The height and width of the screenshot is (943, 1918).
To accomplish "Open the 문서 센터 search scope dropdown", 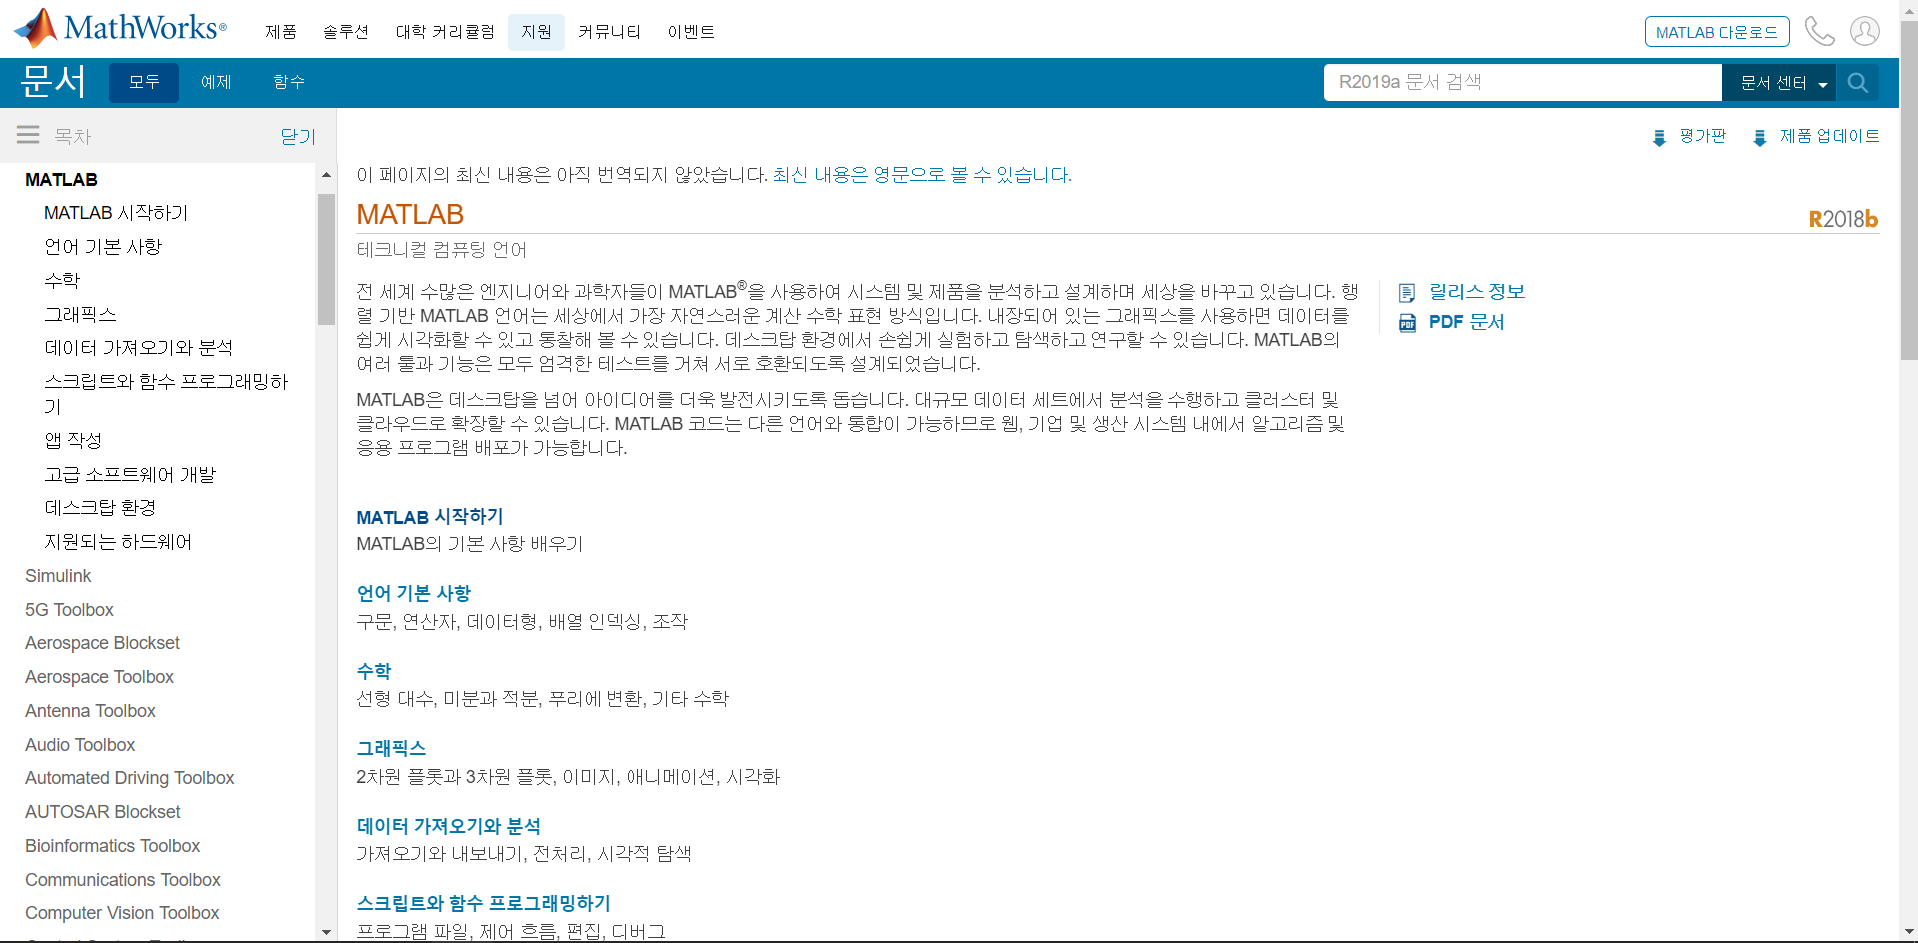I will [x=1779, y=83].
